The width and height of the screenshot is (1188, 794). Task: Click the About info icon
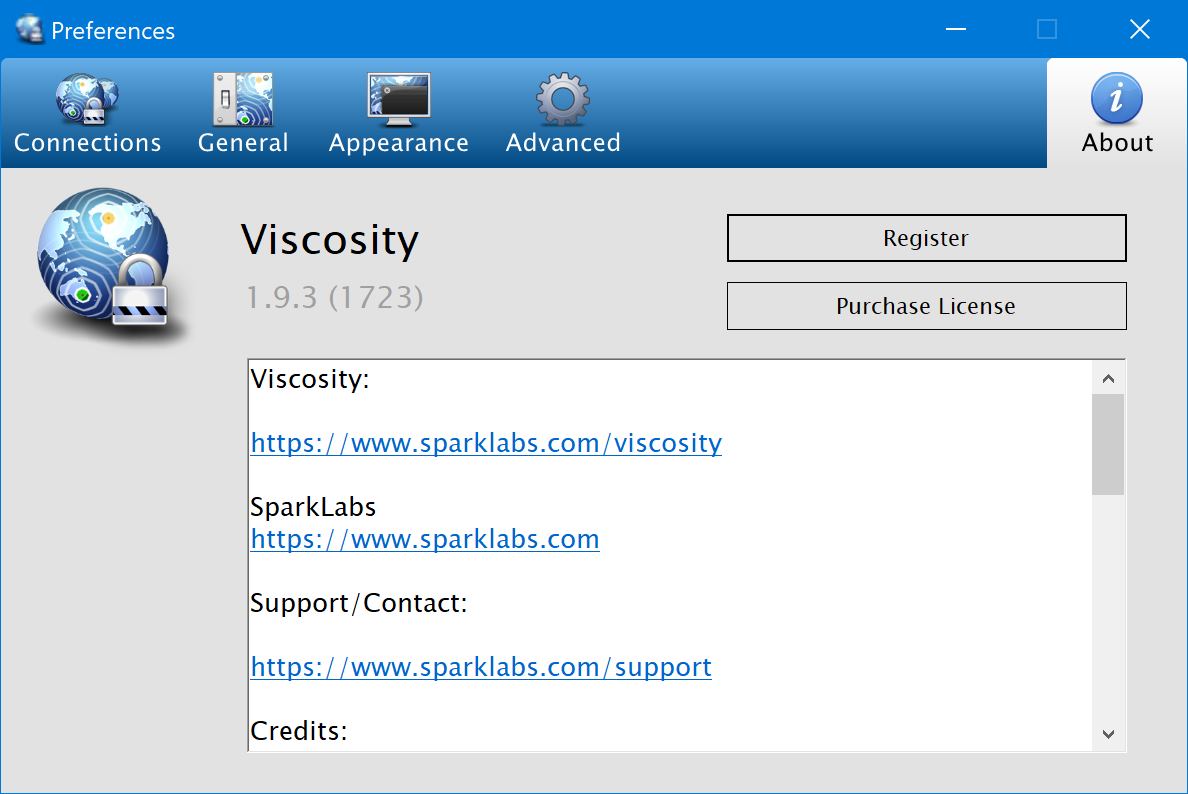(x=1117, y=99)
